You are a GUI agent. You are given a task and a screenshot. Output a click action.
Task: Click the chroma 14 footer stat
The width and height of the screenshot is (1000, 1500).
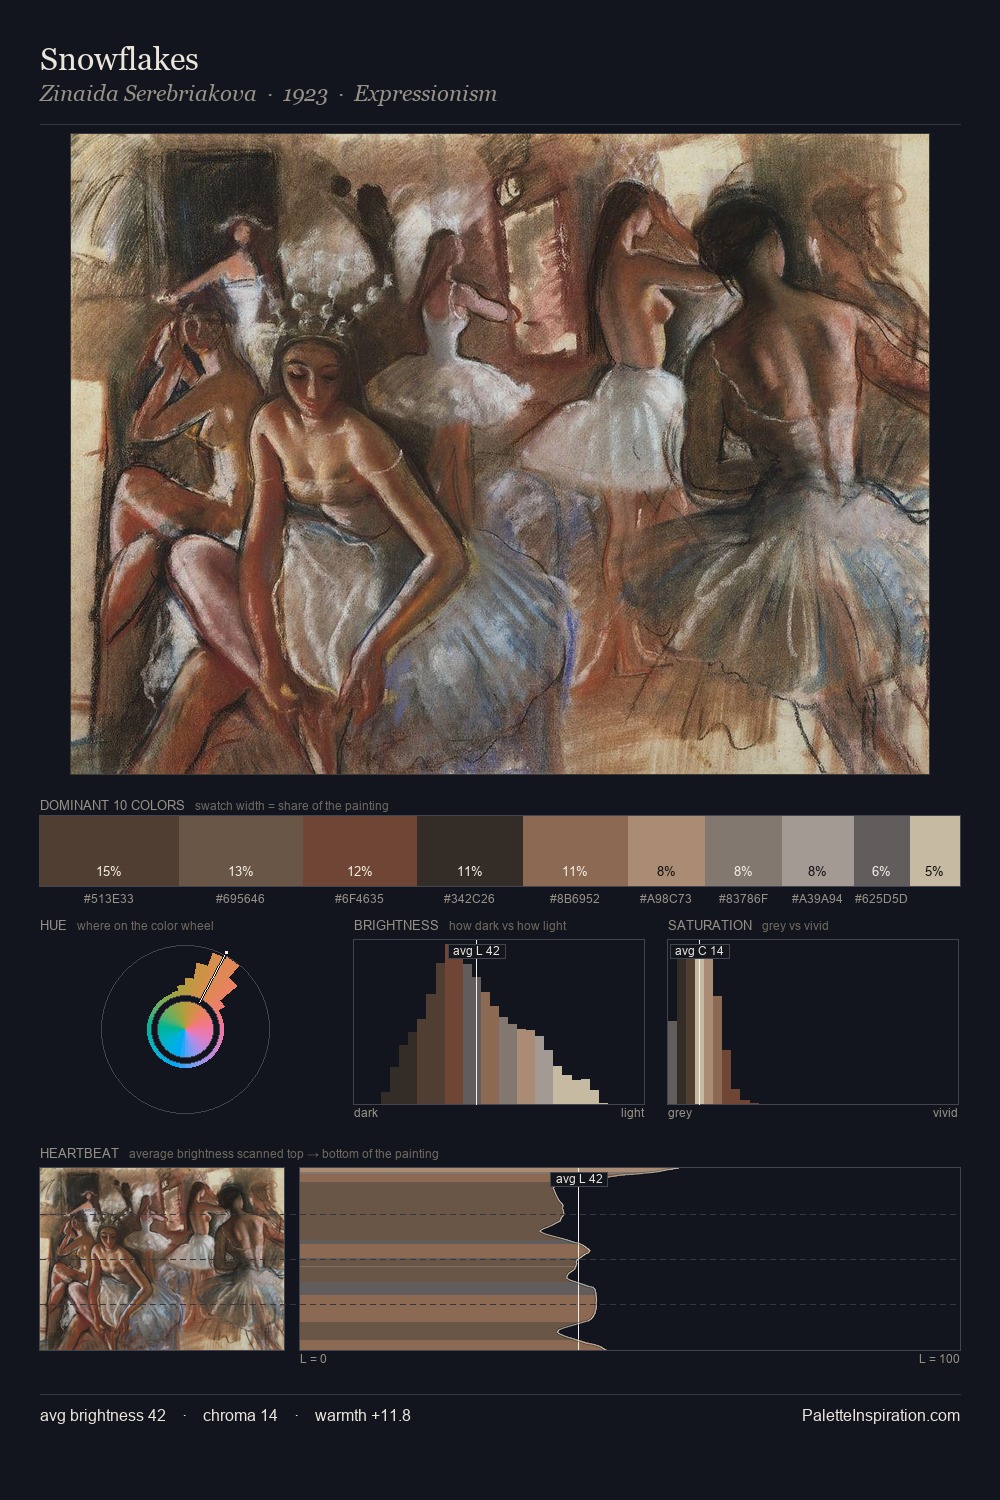click(x=240, y=1415)
